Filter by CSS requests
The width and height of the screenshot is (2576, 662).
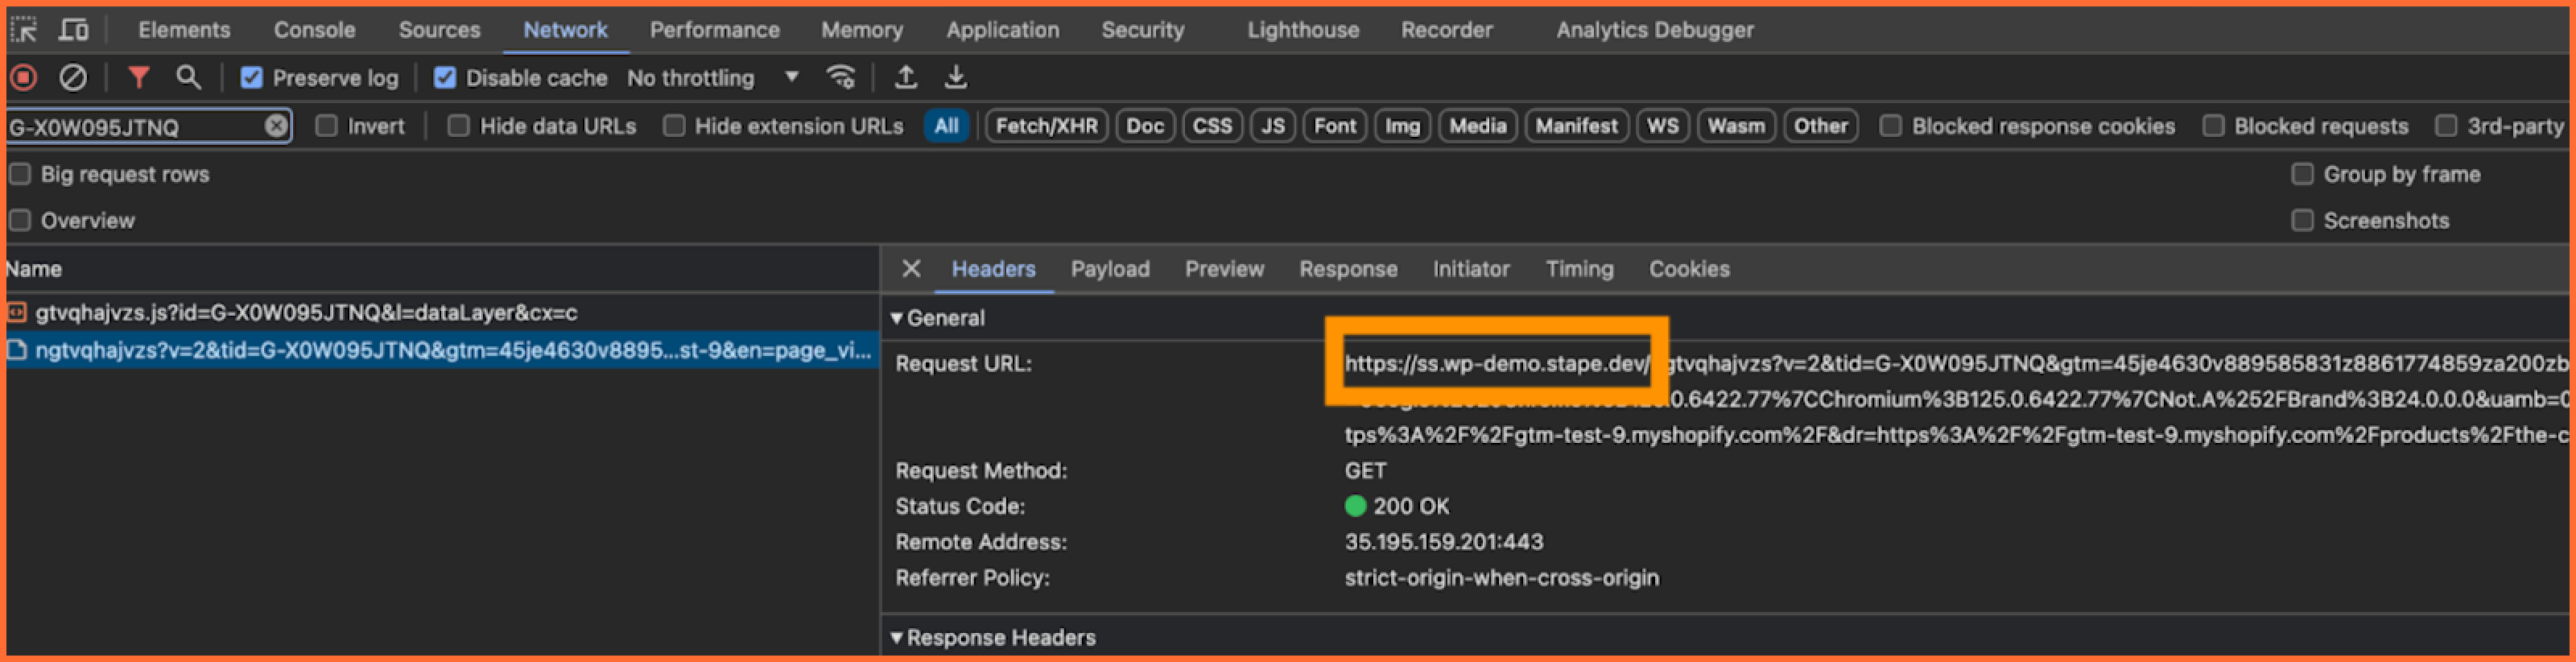[1213, 126]
